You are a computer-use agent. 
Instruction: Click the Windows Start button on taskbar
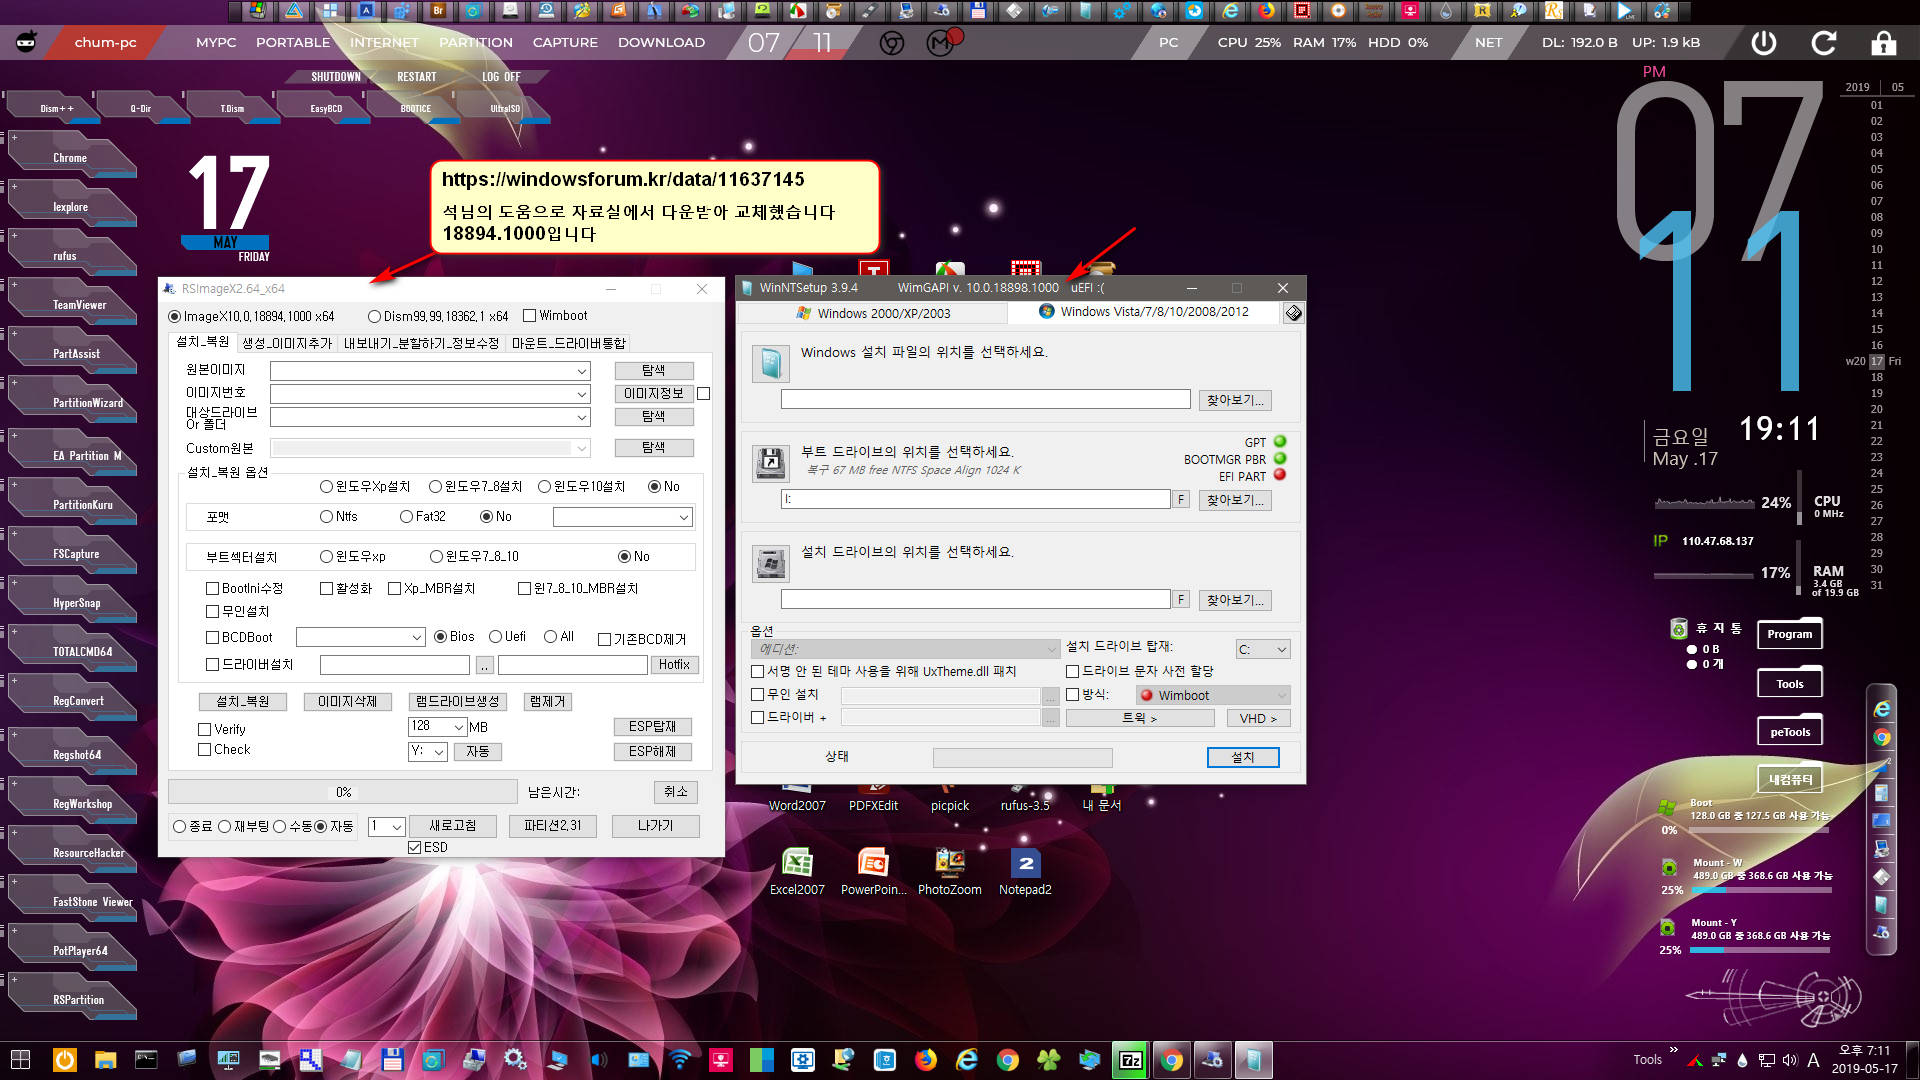click(20, 1060)
